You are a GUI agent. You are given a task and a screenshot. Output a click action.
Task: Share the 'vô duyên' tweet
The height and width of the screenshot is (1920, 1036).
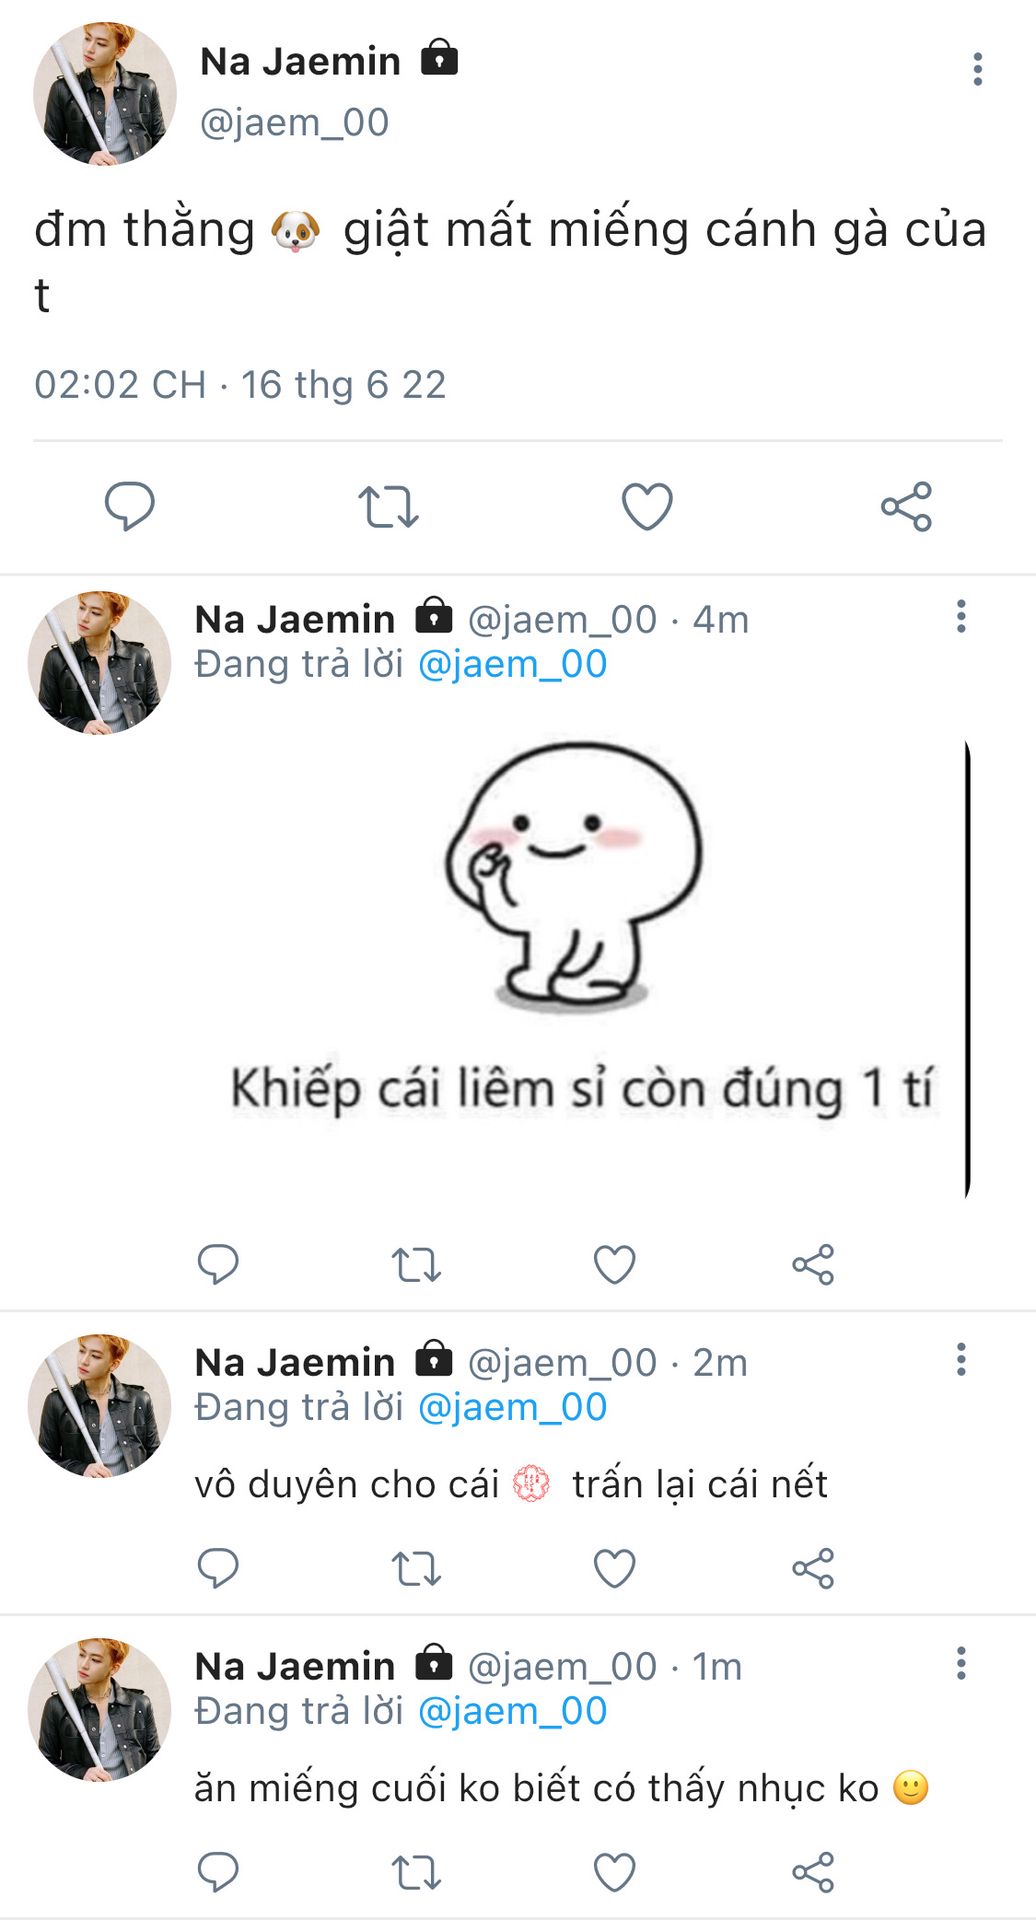(x=813, y=1568)
